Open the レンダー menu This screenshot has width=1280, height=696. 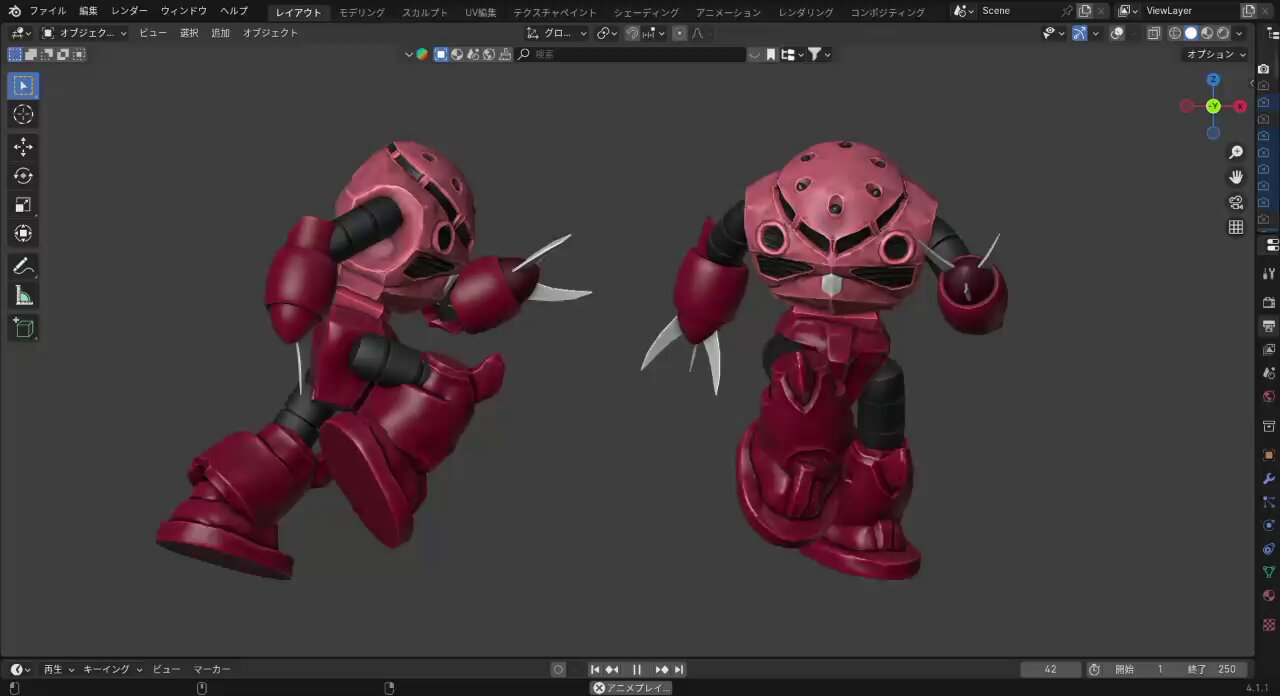pyautogui.click(x=129, y=11)
